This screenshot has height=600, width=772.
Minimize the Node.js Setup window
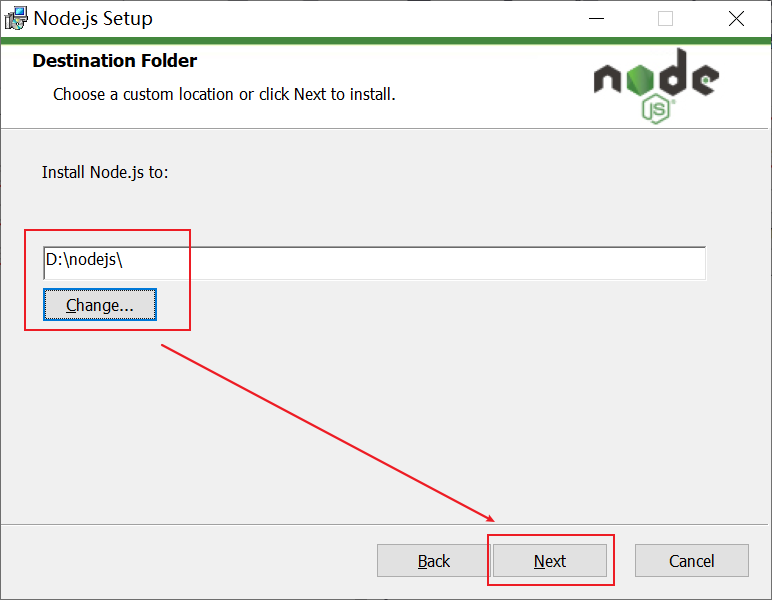596,19
